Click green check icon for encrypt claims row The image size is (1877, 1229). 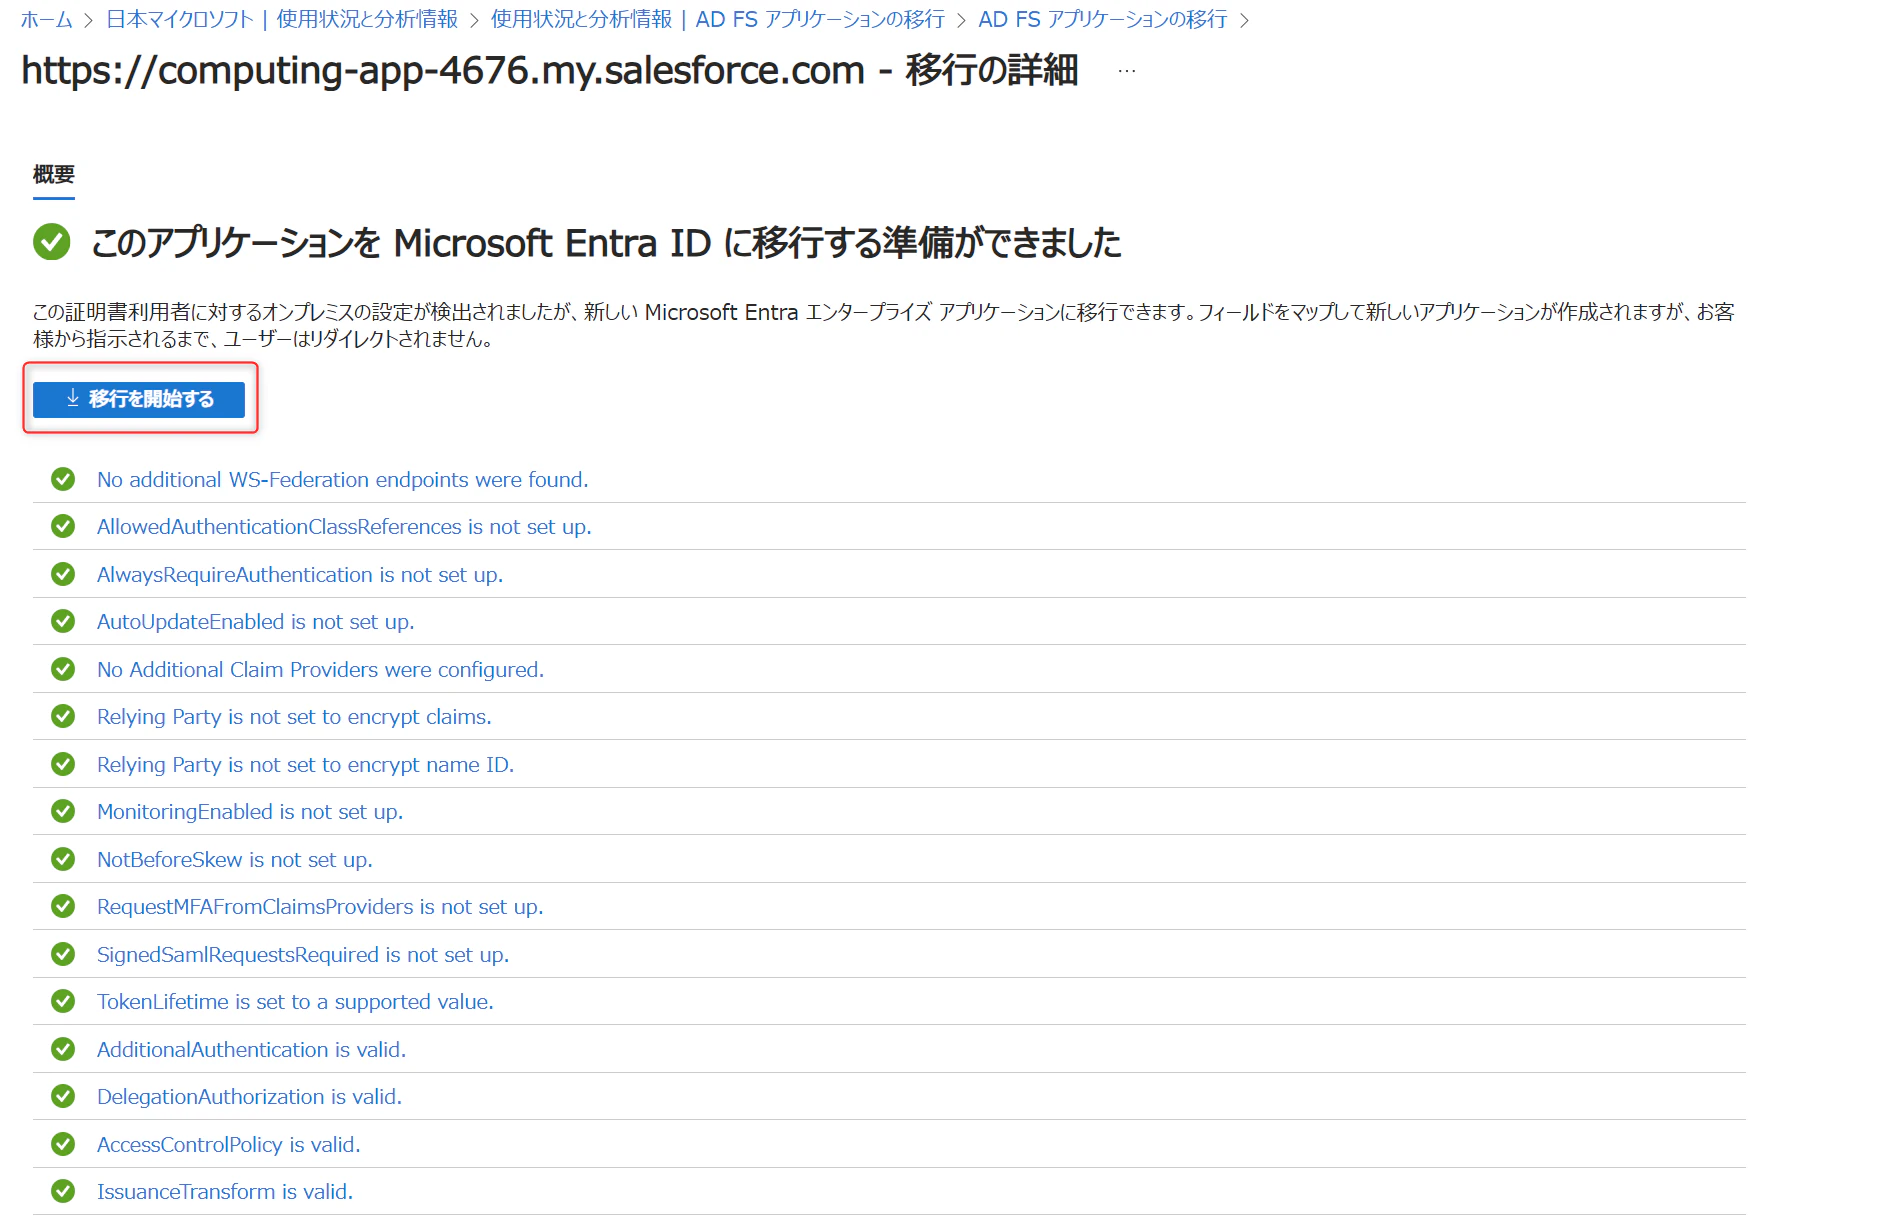[63, 717]
